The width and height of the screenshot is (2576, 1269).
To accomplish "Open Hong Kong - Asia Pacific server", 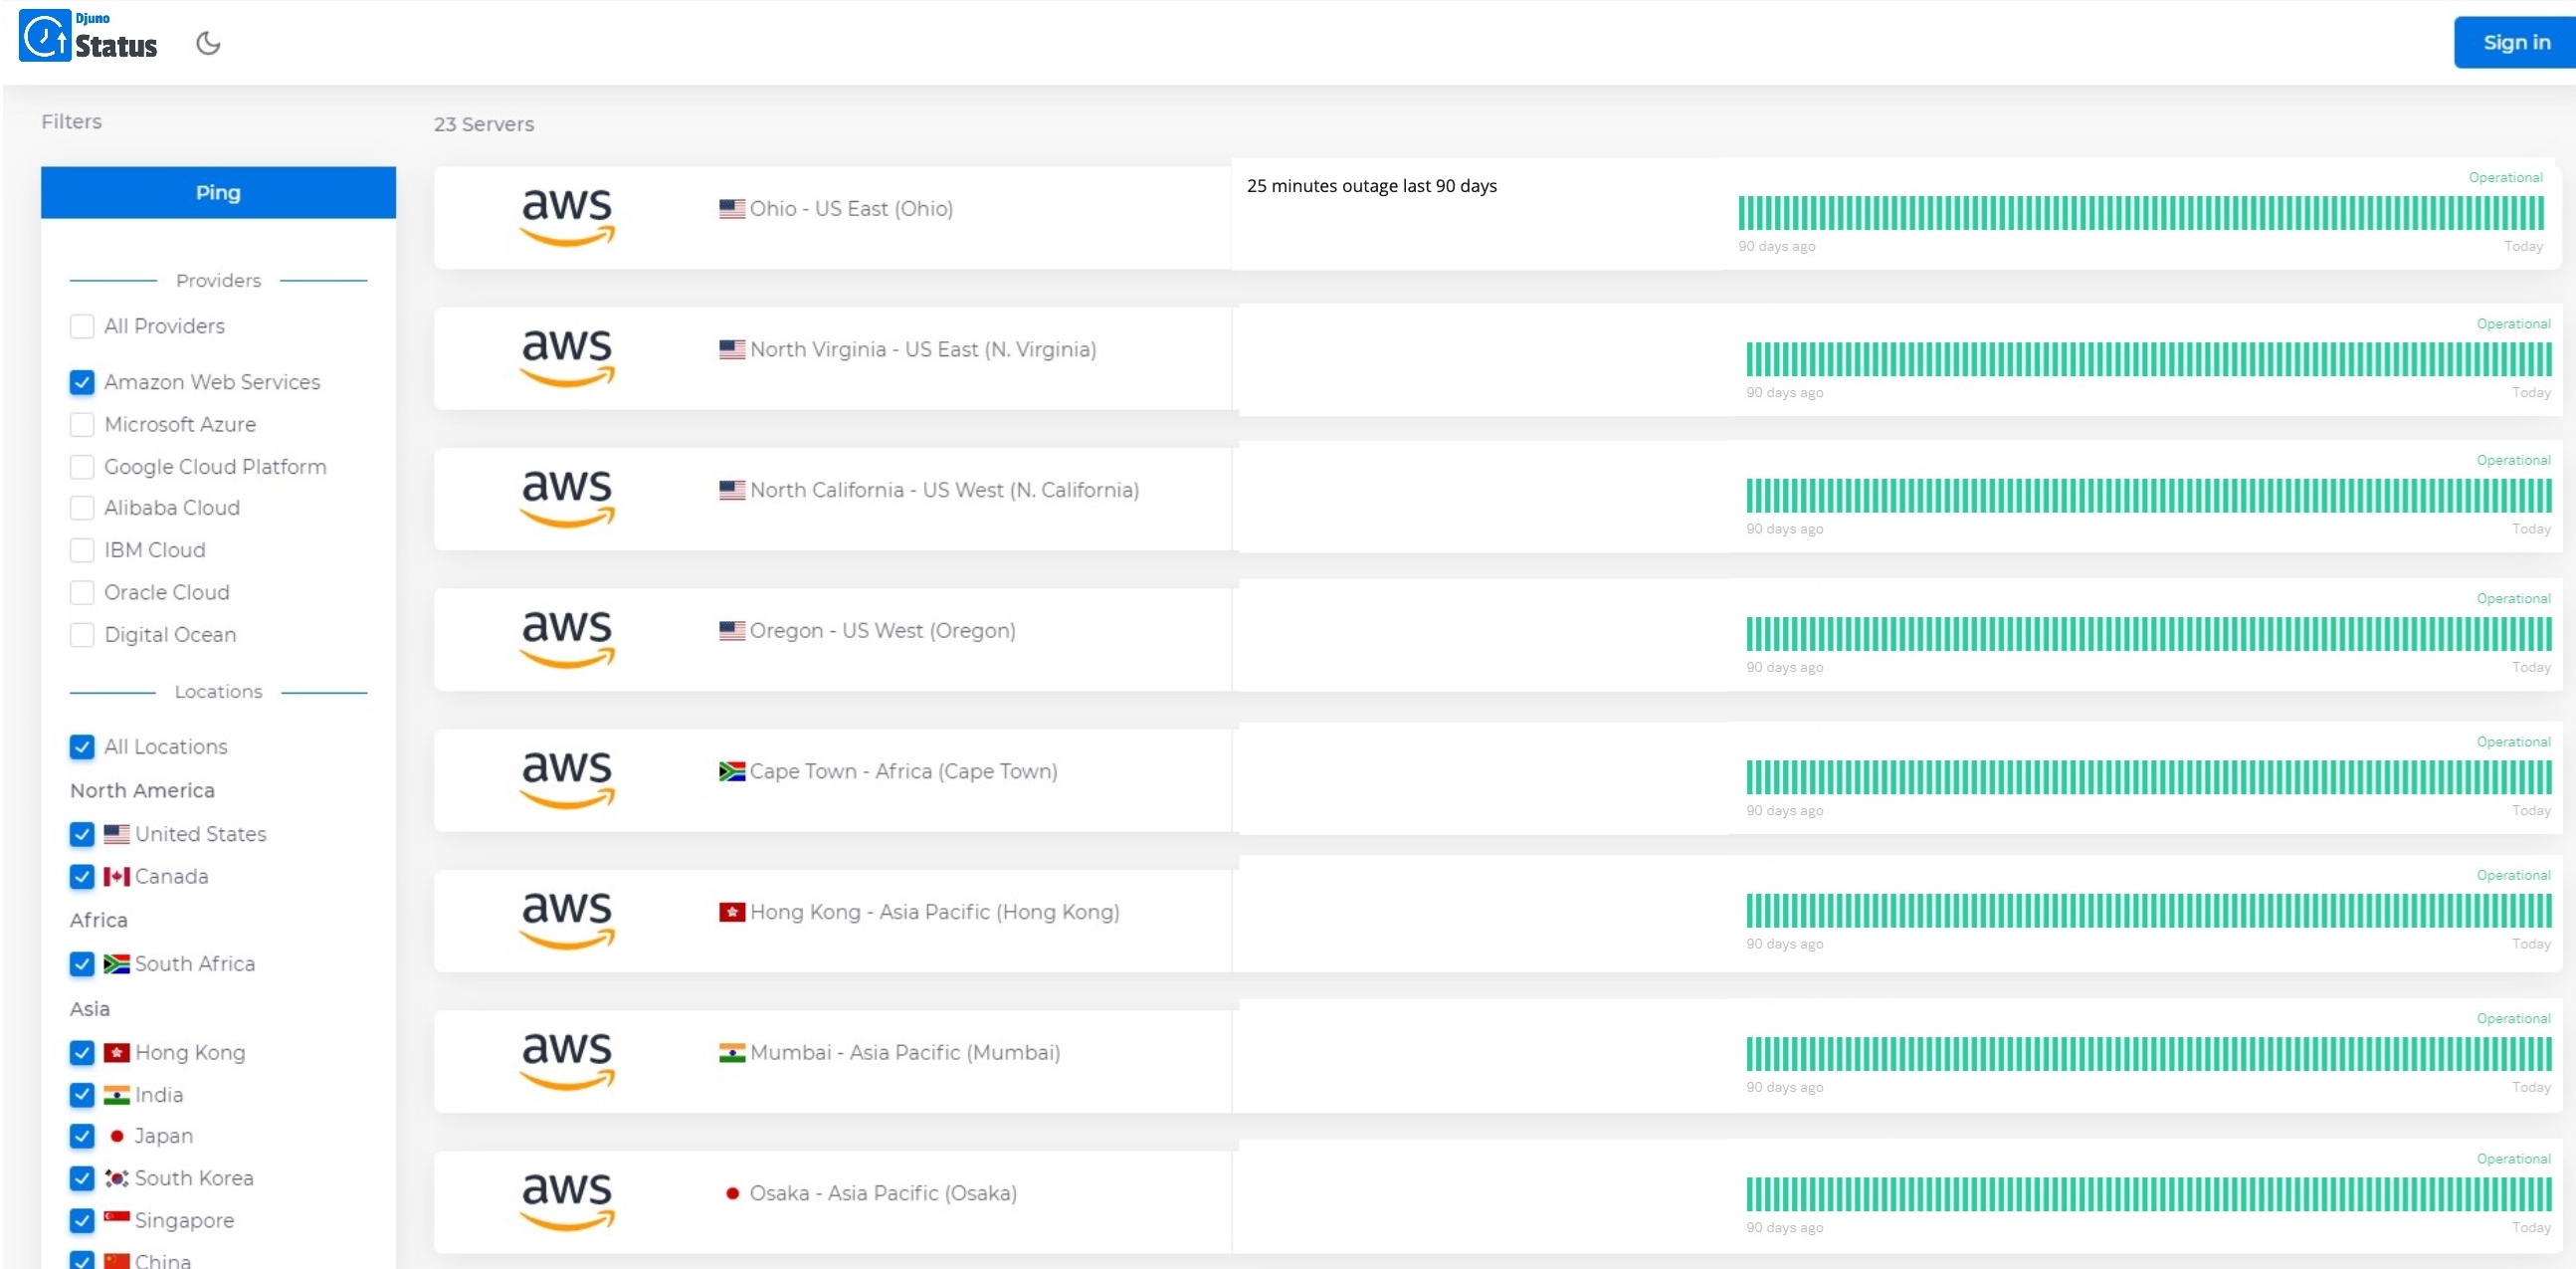I will click(934, 913).
